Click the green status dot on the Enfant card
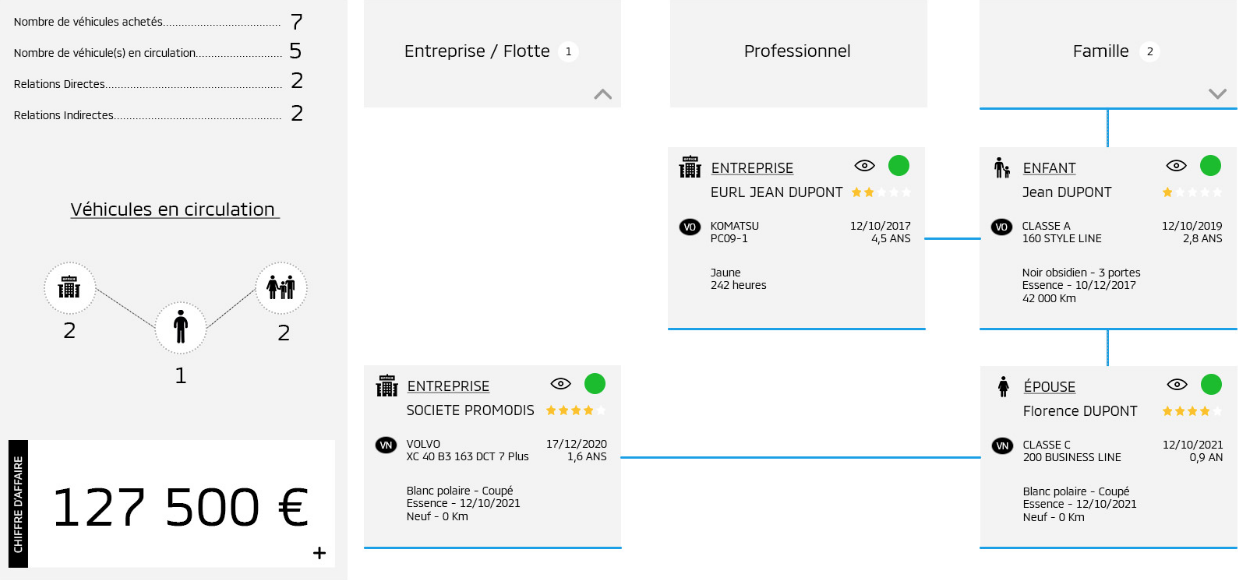 tap(1211, 166)
